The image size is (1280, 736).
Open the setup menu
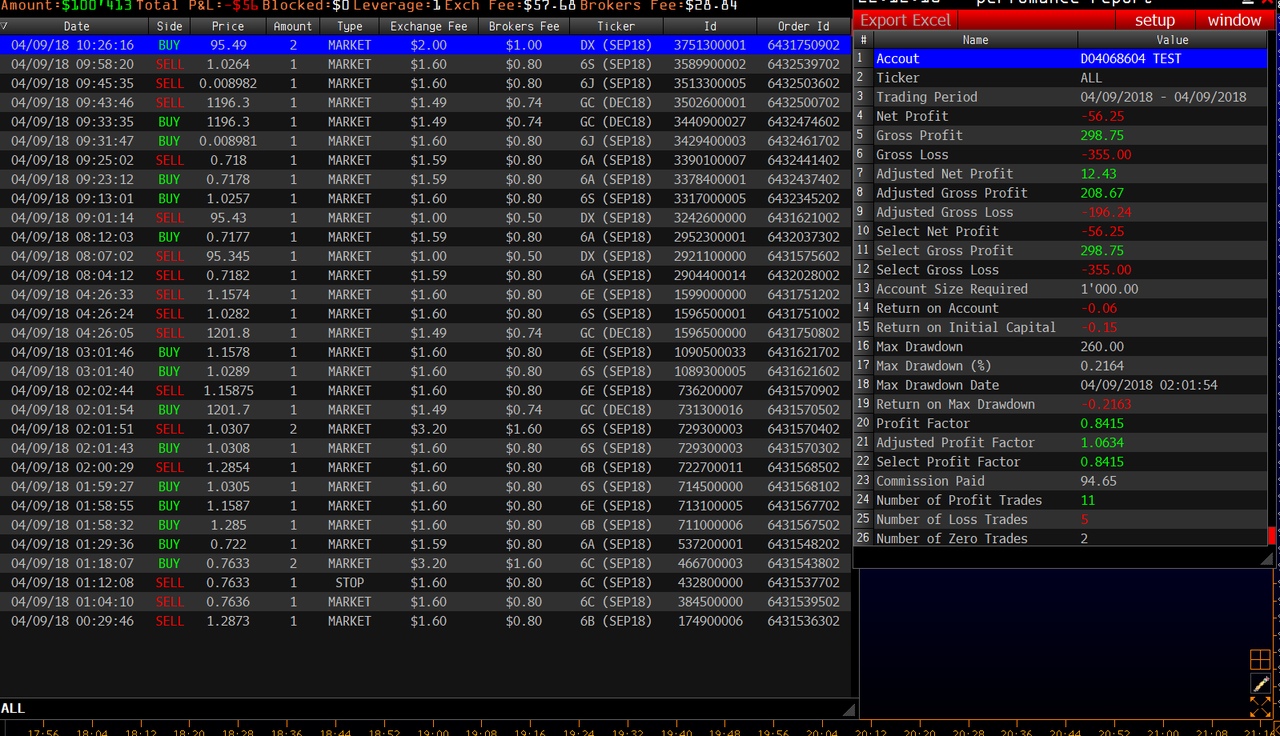(1154, 20)
